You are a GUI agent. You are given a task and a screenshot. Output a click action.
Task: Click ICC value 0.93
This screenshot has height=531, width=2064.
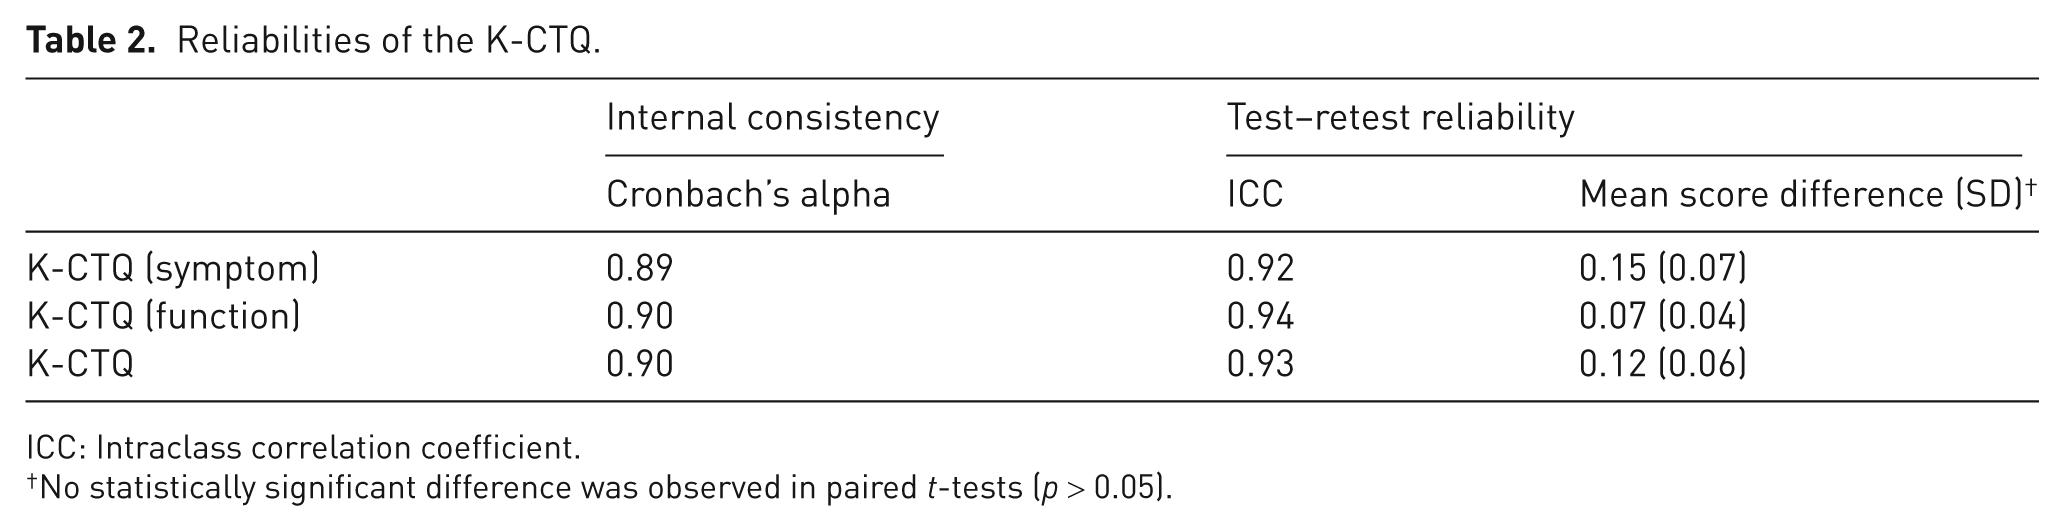click(1260, 363)
